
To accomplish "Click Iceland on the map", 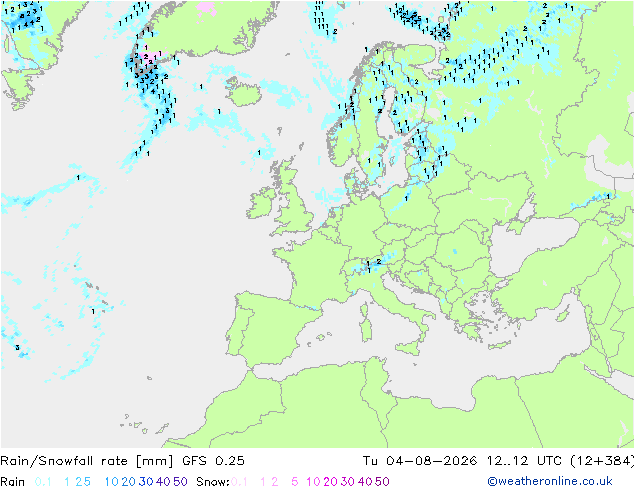I will (x=243, y=92).
